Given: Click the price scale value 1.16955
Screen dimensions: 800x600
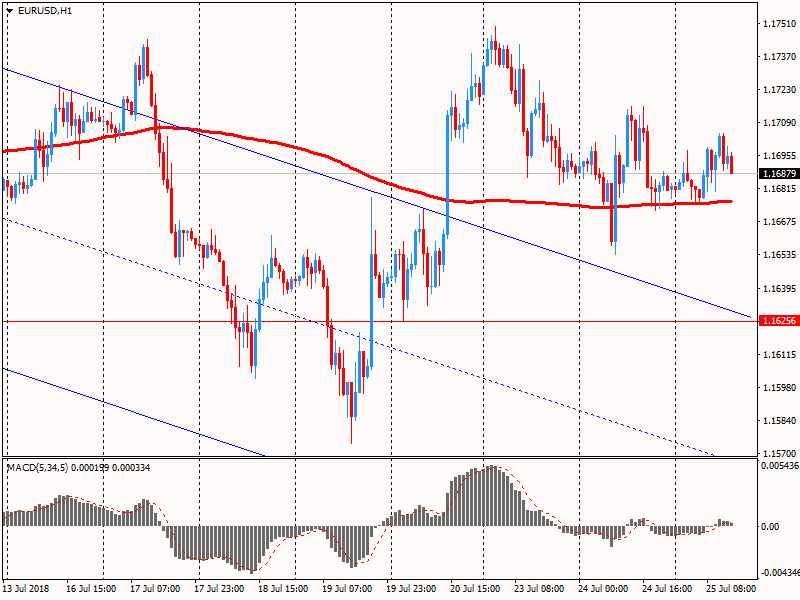Looking at the screenshot, I should pyautogui.click(x=779, y=156).
